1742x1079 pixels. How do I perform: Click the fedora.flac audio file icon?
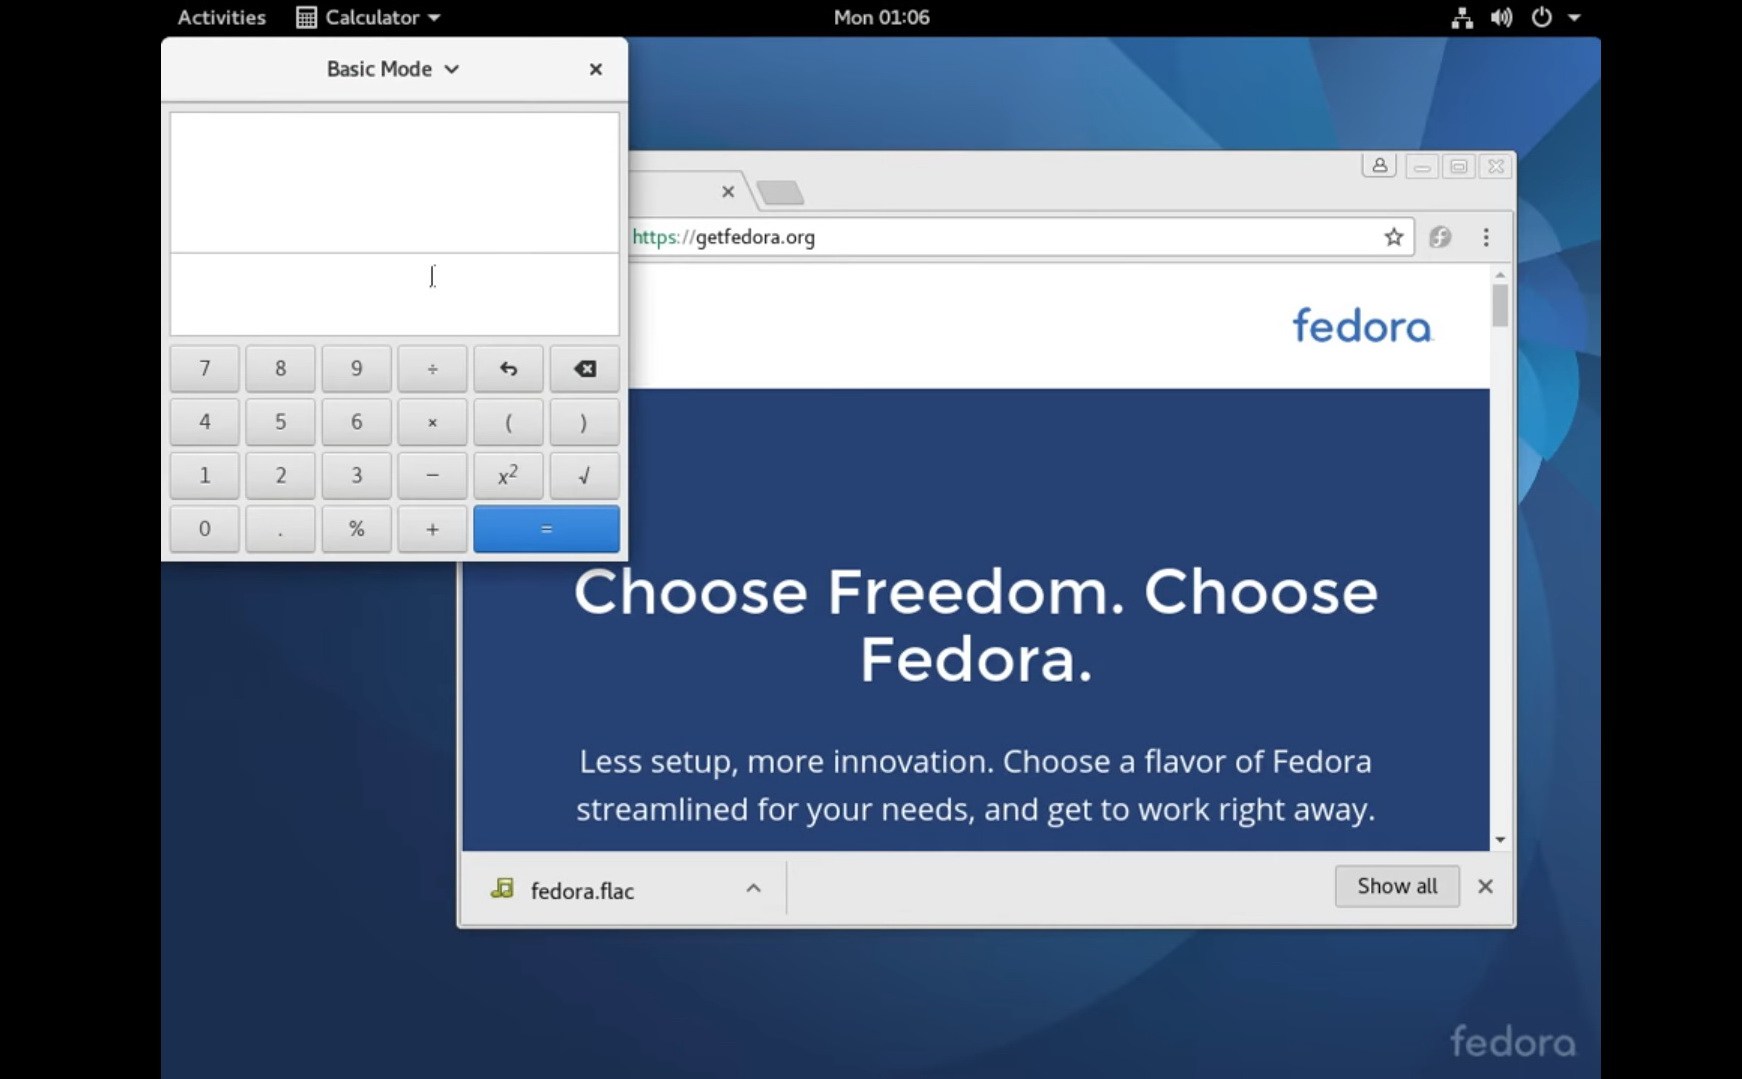502,888
